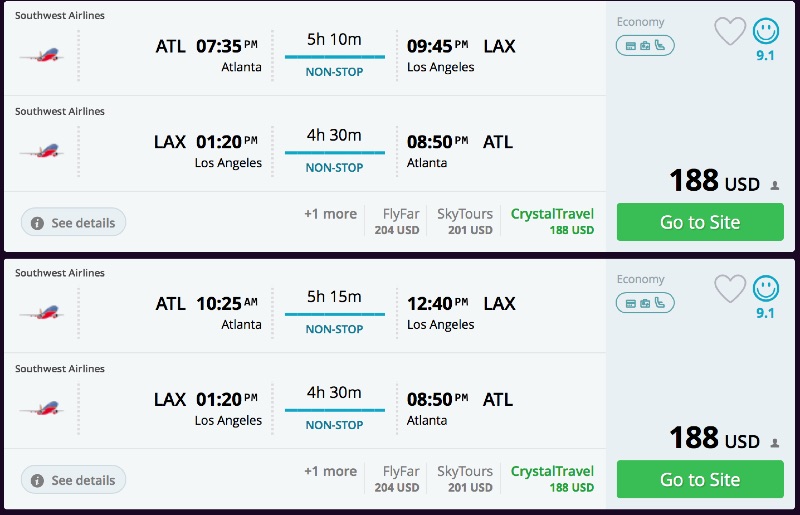Pick the CrystalTravel 188 USD offer in second result

(552, 479)
